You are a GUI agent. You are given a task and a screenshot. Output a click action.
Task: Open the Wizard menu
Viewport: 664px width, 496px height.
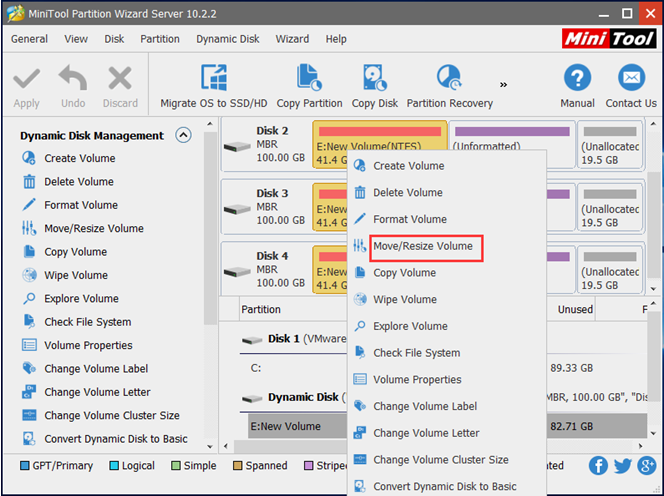(x=292, y=39)
